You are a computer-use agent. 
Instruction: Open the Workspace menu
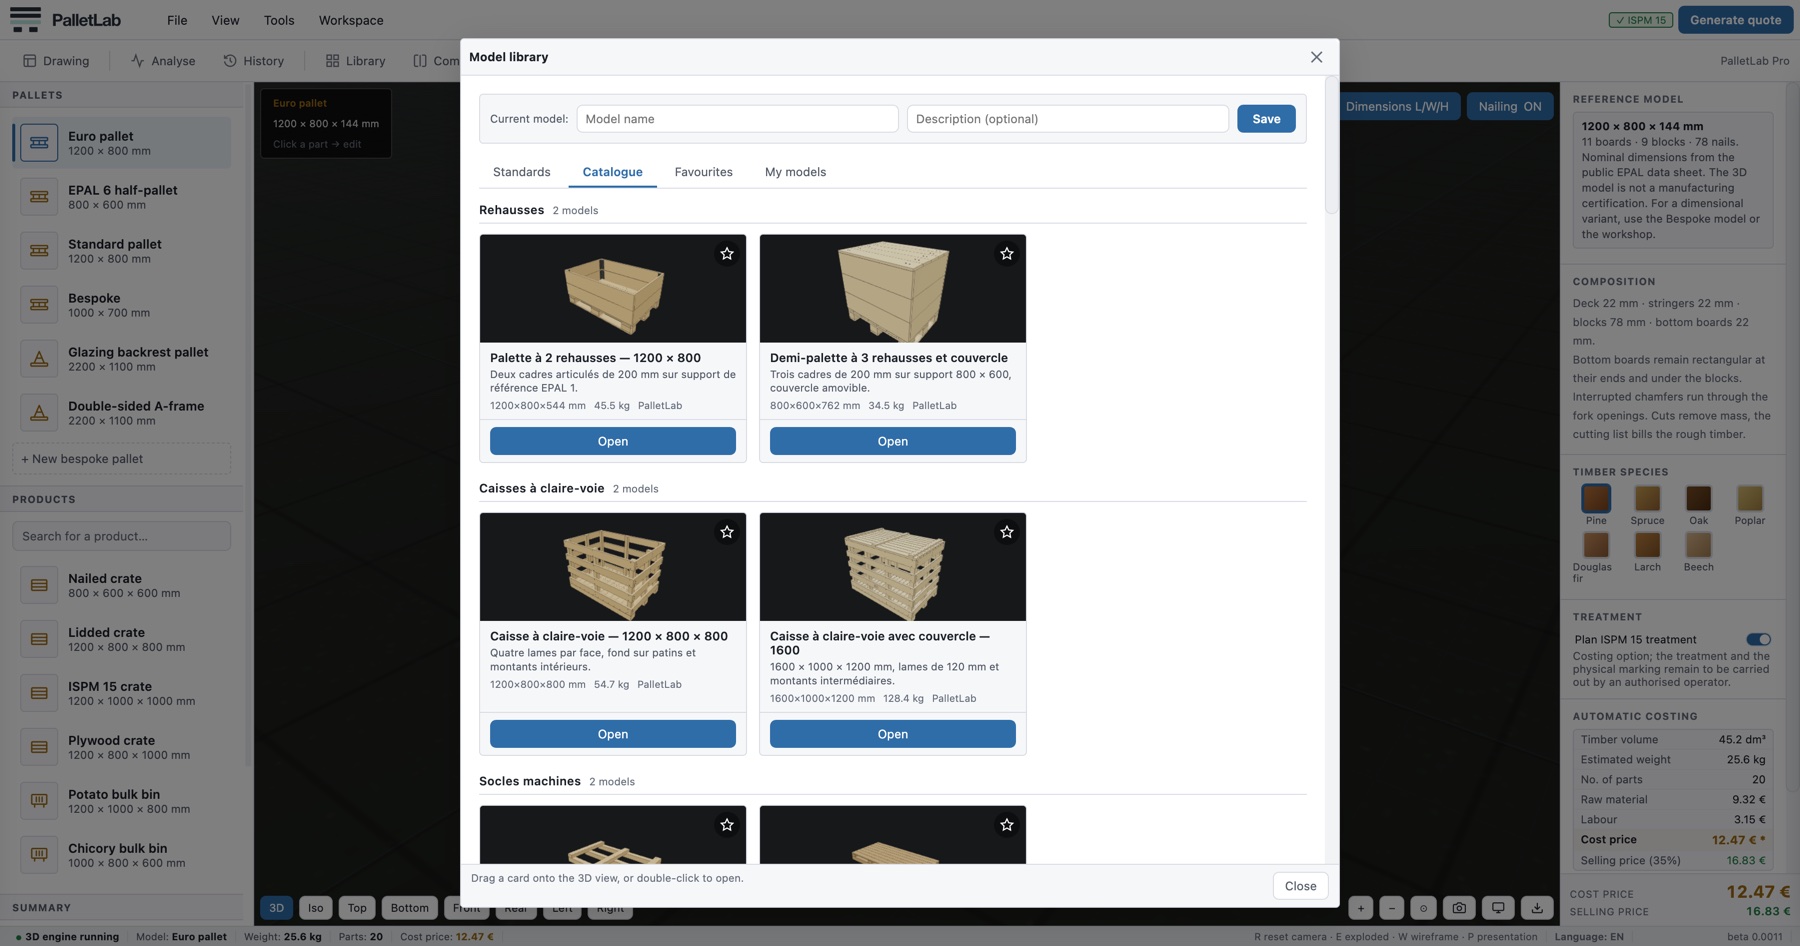click(351, 20)
